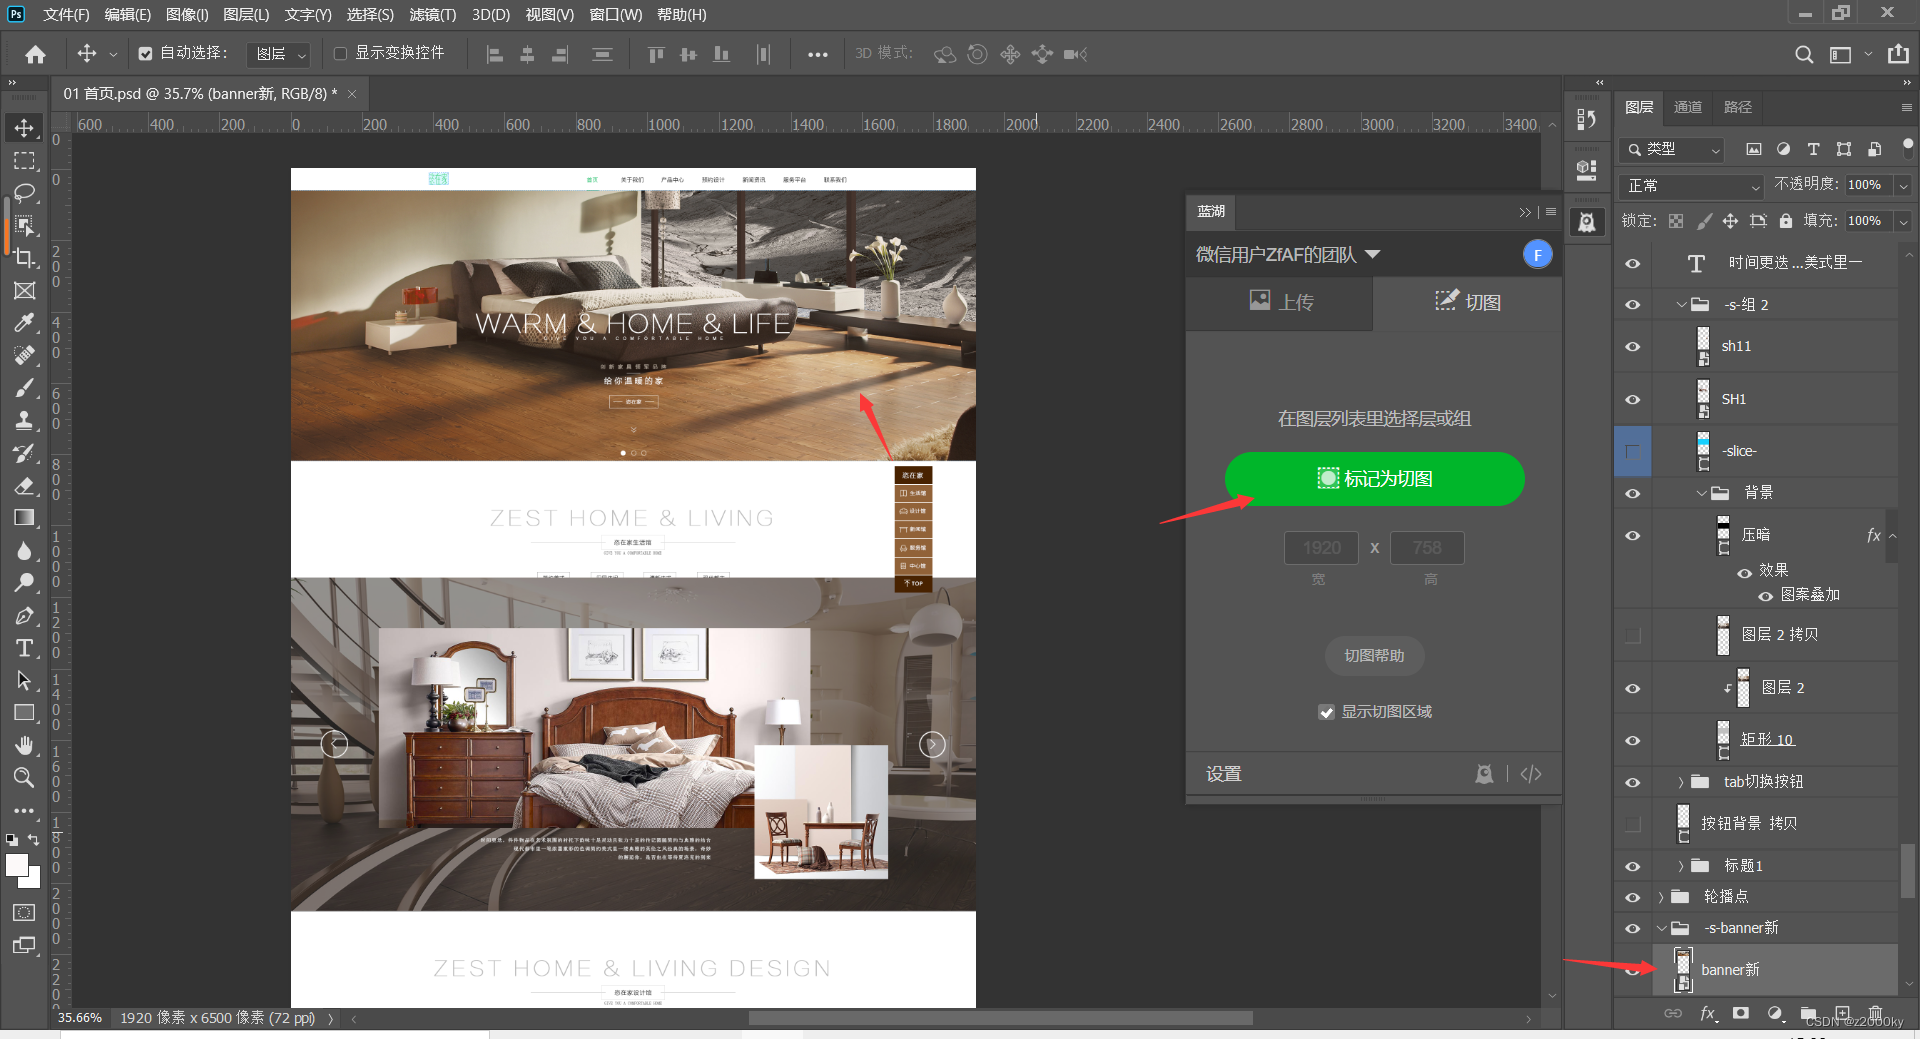Select the Frame tool
The image size is (1920, 1039).
24,290
